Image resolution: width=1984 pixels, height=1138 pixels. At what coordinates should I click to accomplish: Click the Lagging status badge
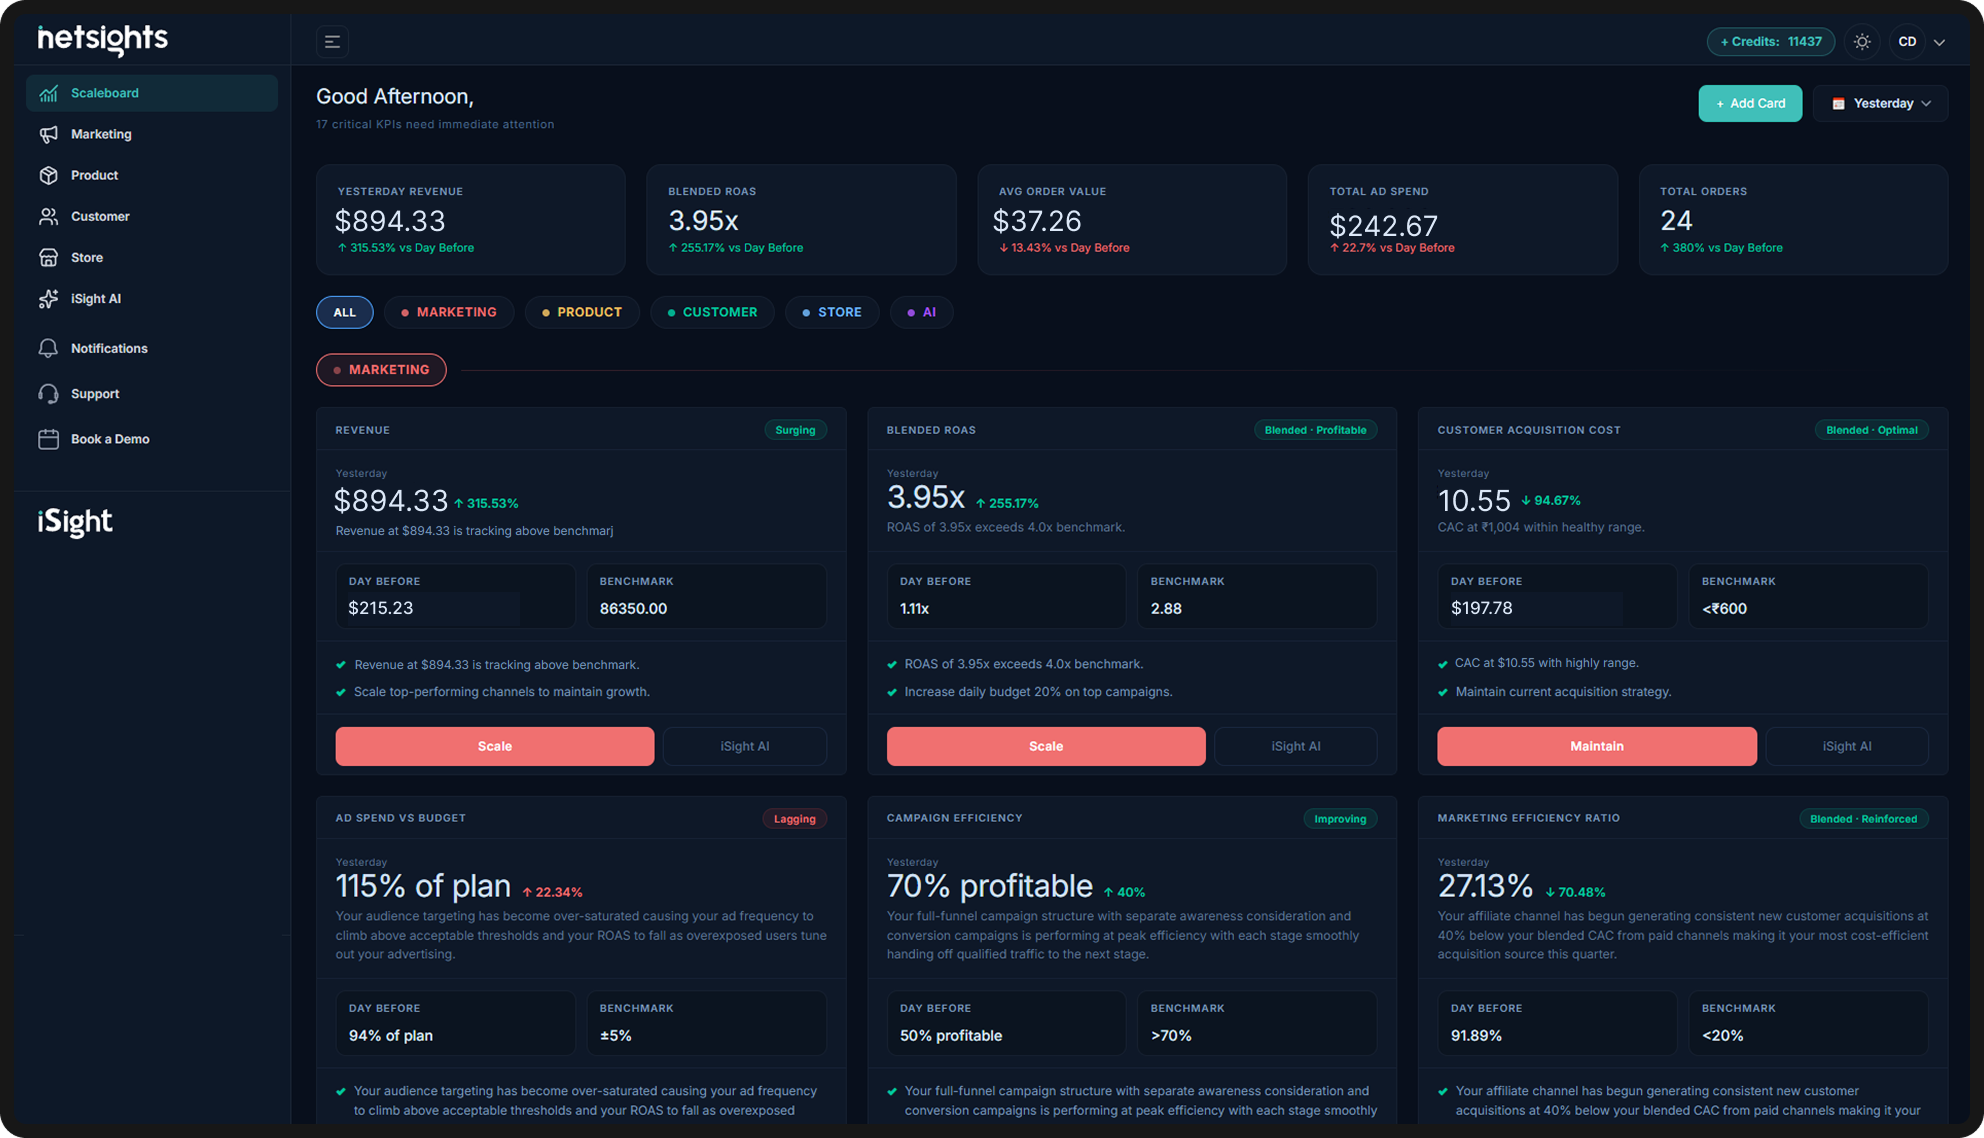coord(794,819)
